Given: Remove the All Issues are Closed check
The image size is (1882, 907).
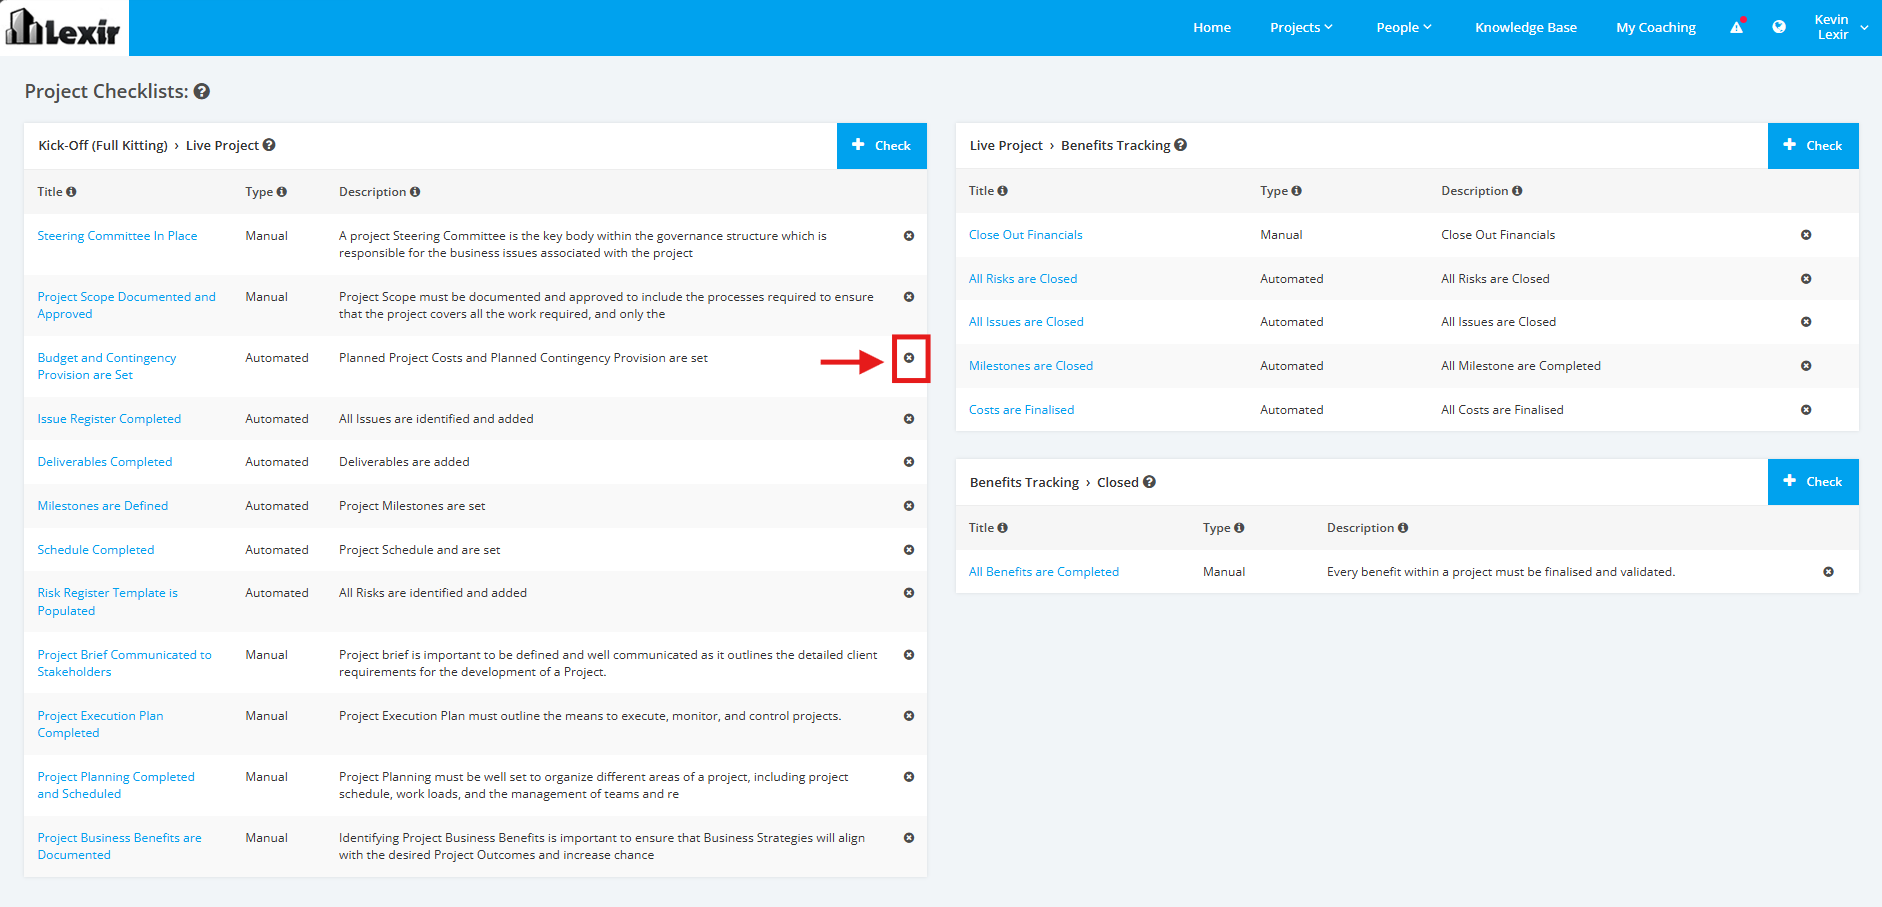Looking at the screenshot, I should (x=1806, y=322).
